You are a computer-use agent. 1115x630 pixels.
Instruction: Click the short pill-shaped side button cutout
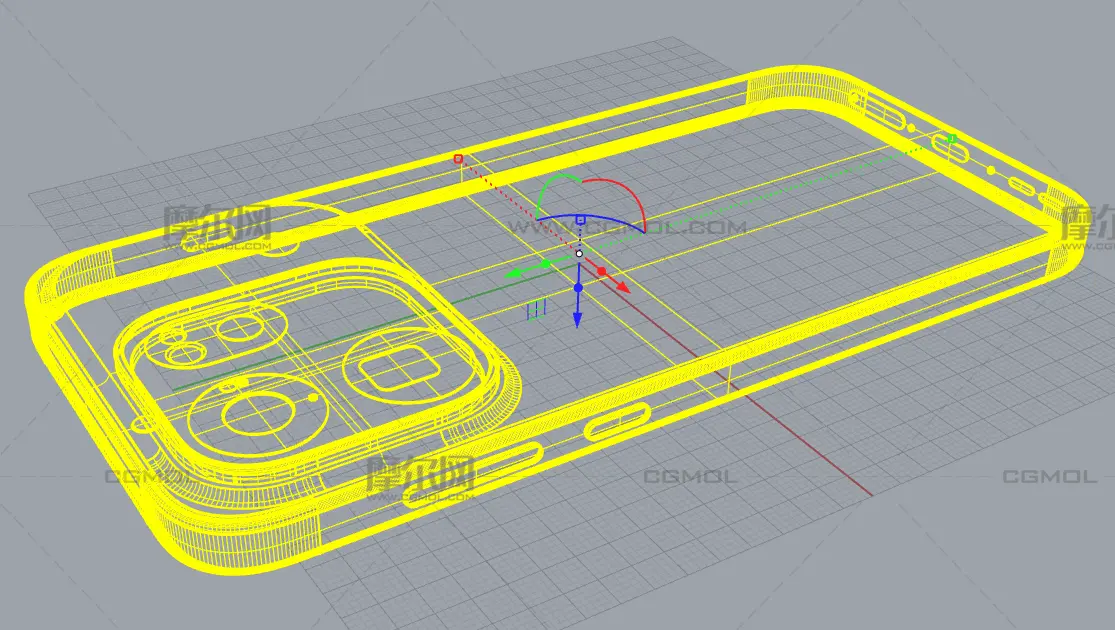618,422
